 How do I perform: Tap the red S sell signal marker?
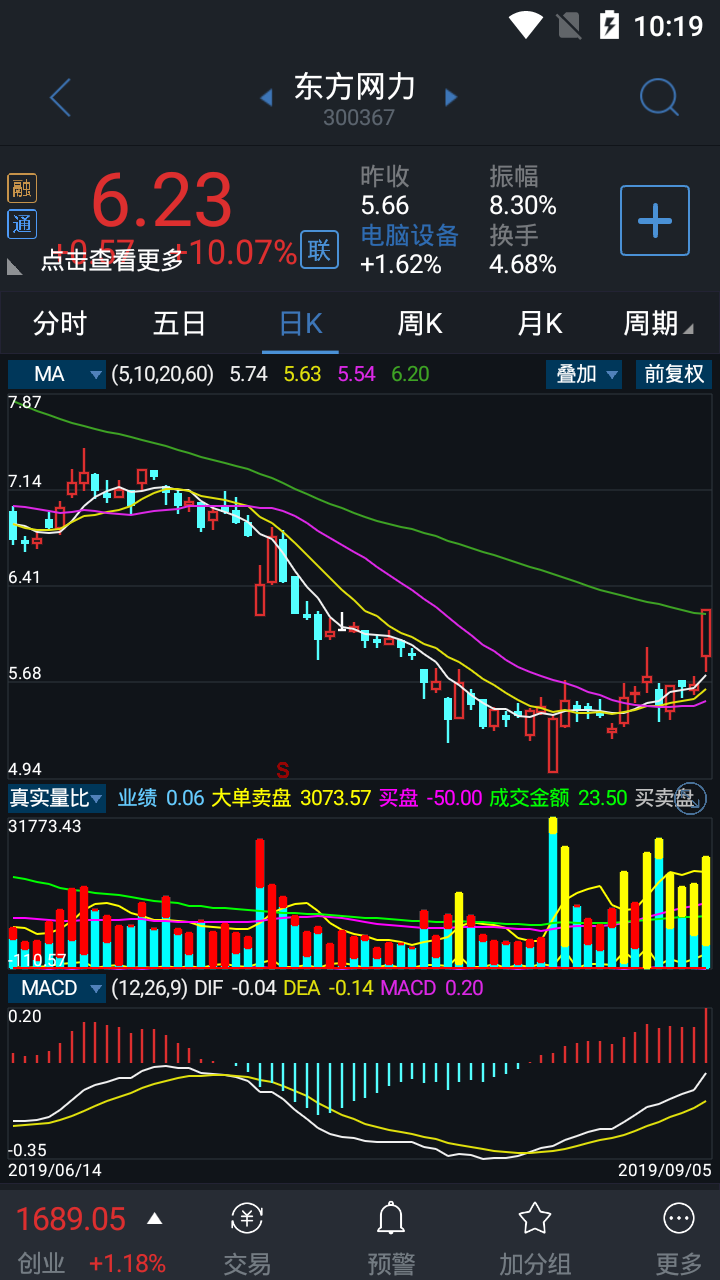pos(283,770)
